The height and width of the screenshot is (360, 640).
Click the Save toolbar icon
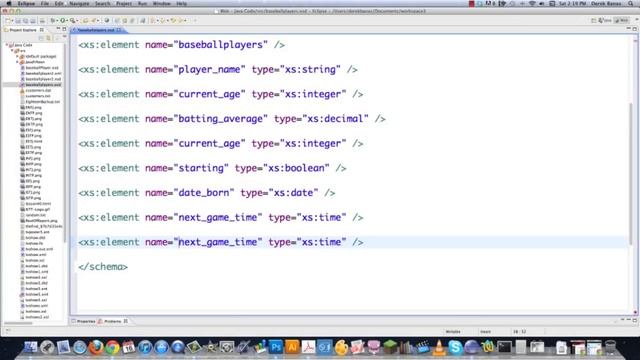click(18, 20)
